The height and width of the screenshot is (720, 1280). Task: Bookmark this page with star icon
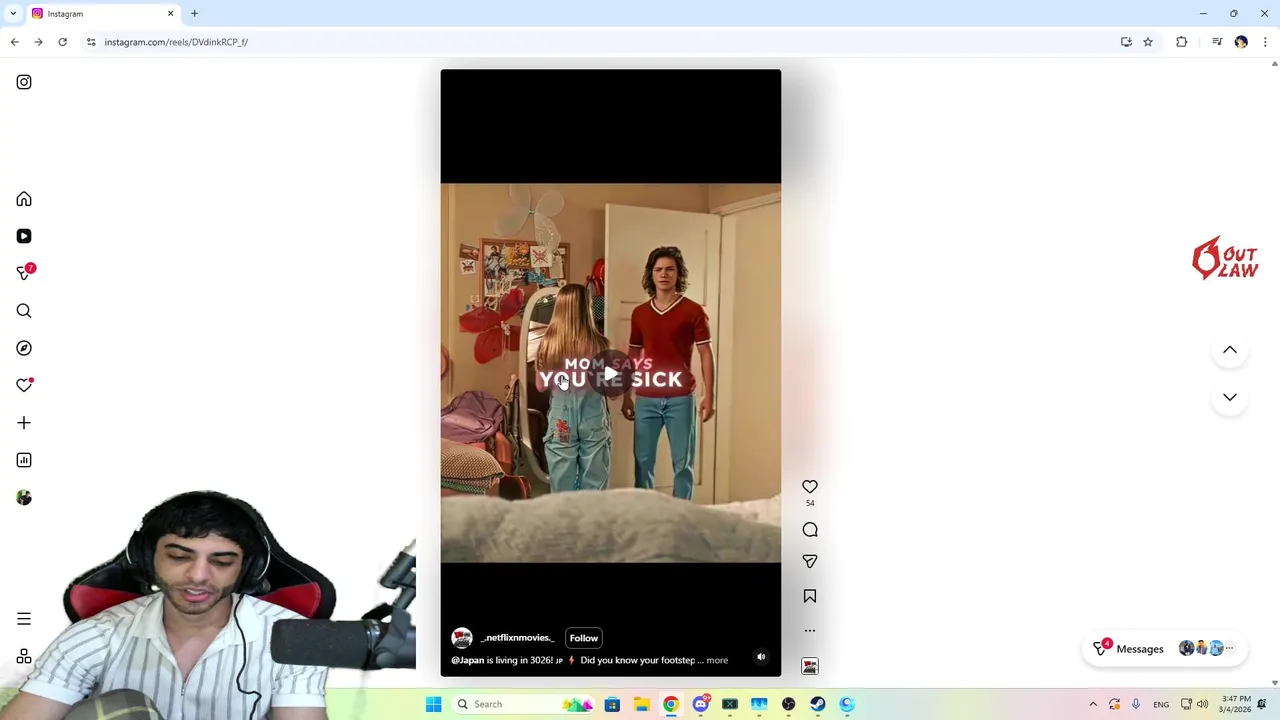pos(1148,42)
